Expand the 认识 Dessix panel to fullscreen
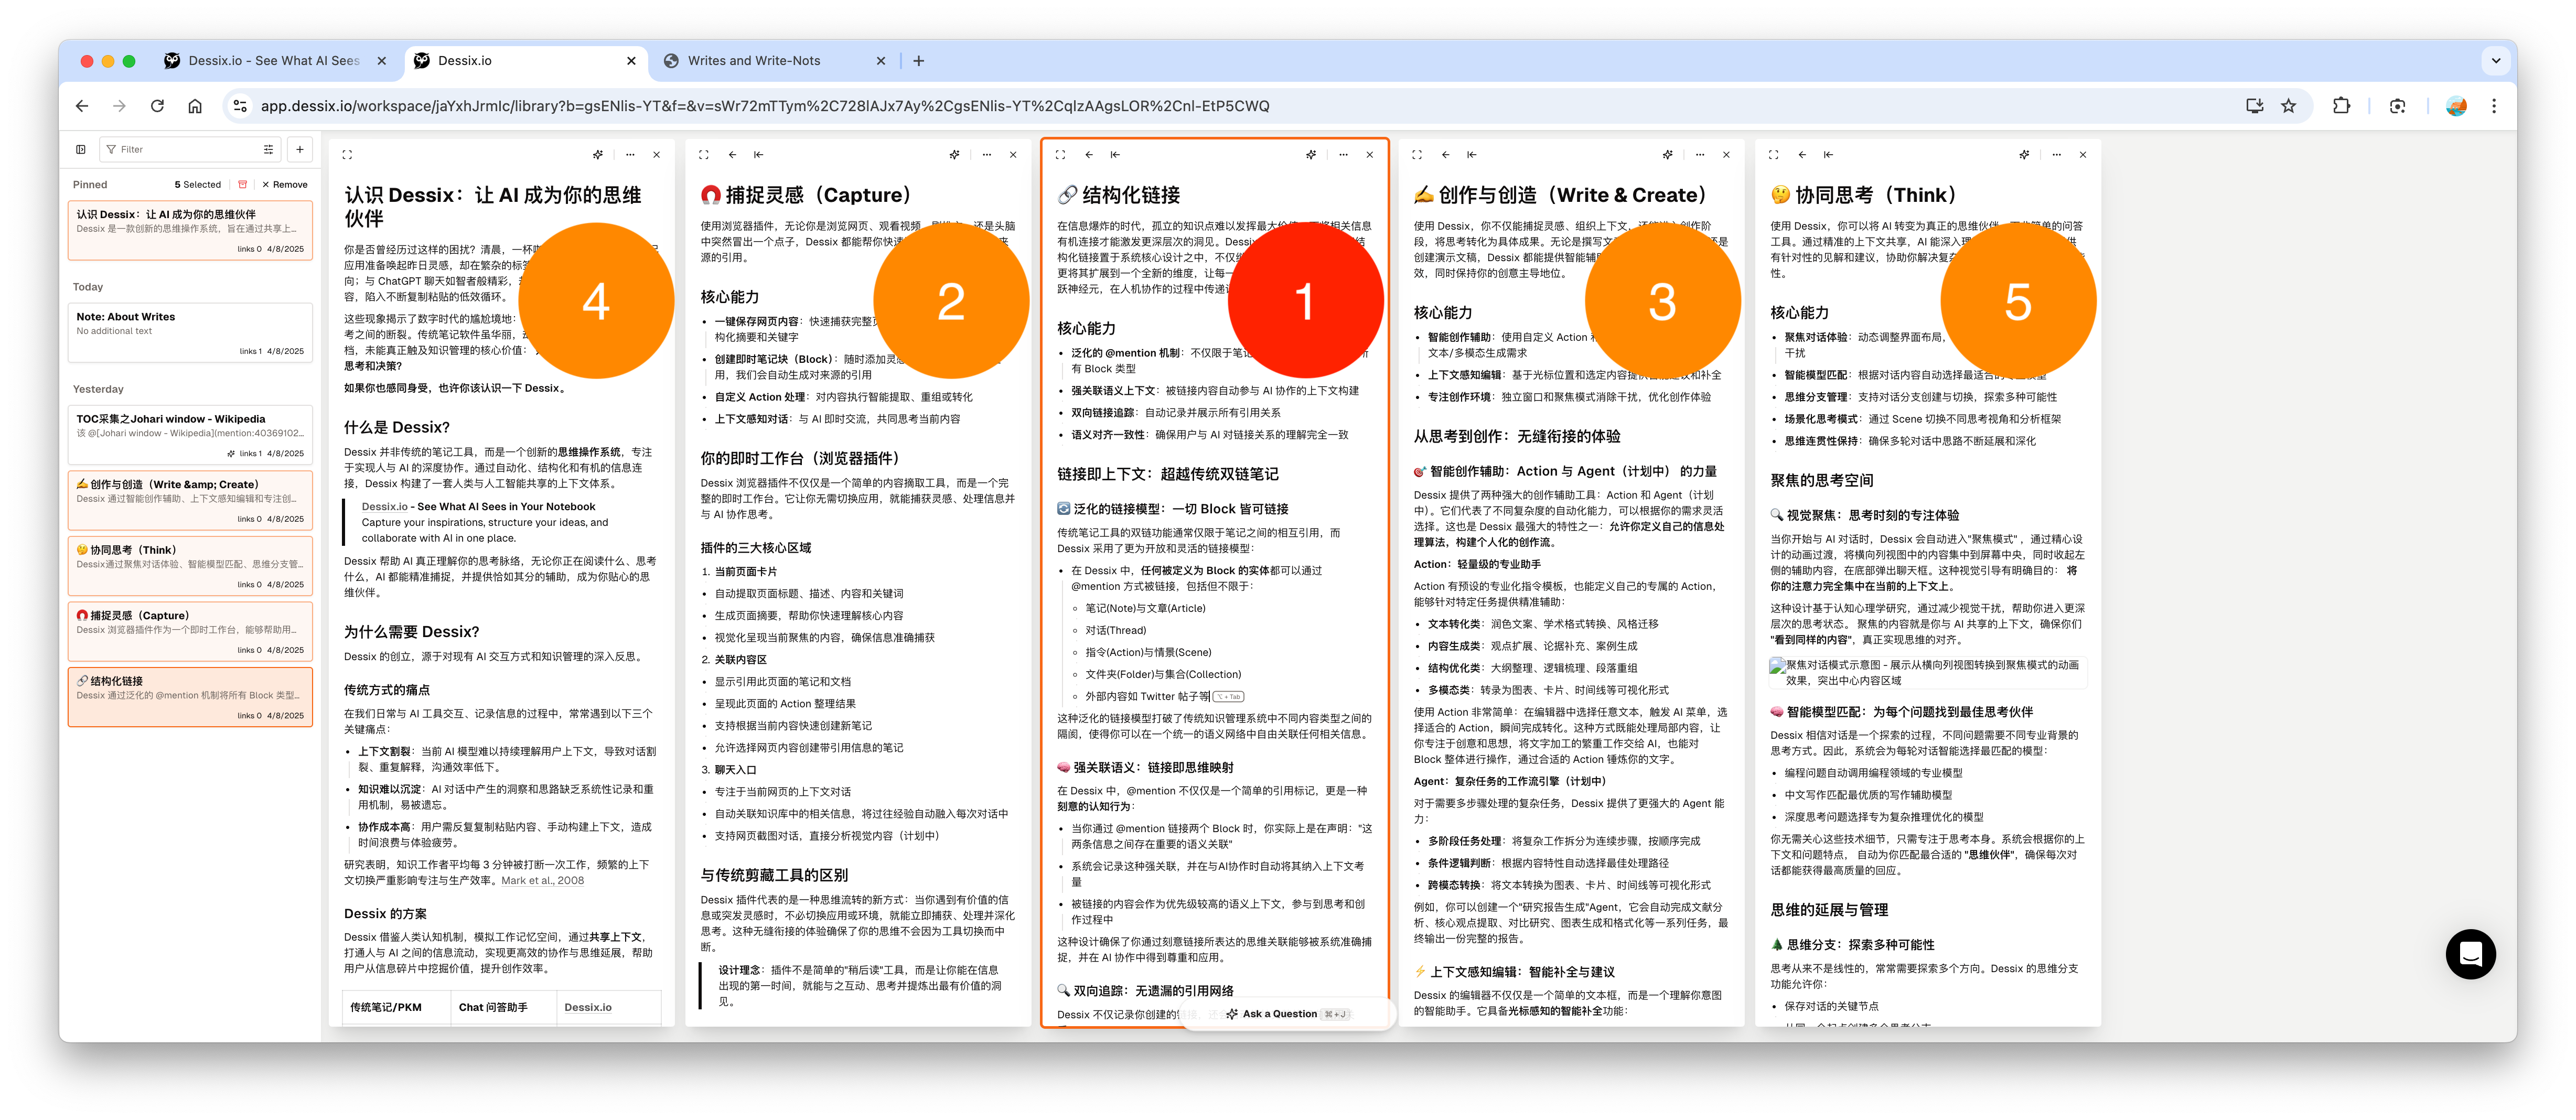Viewport: 2576px width, 1120px height. pyautogui.click(x=347, y=154)
